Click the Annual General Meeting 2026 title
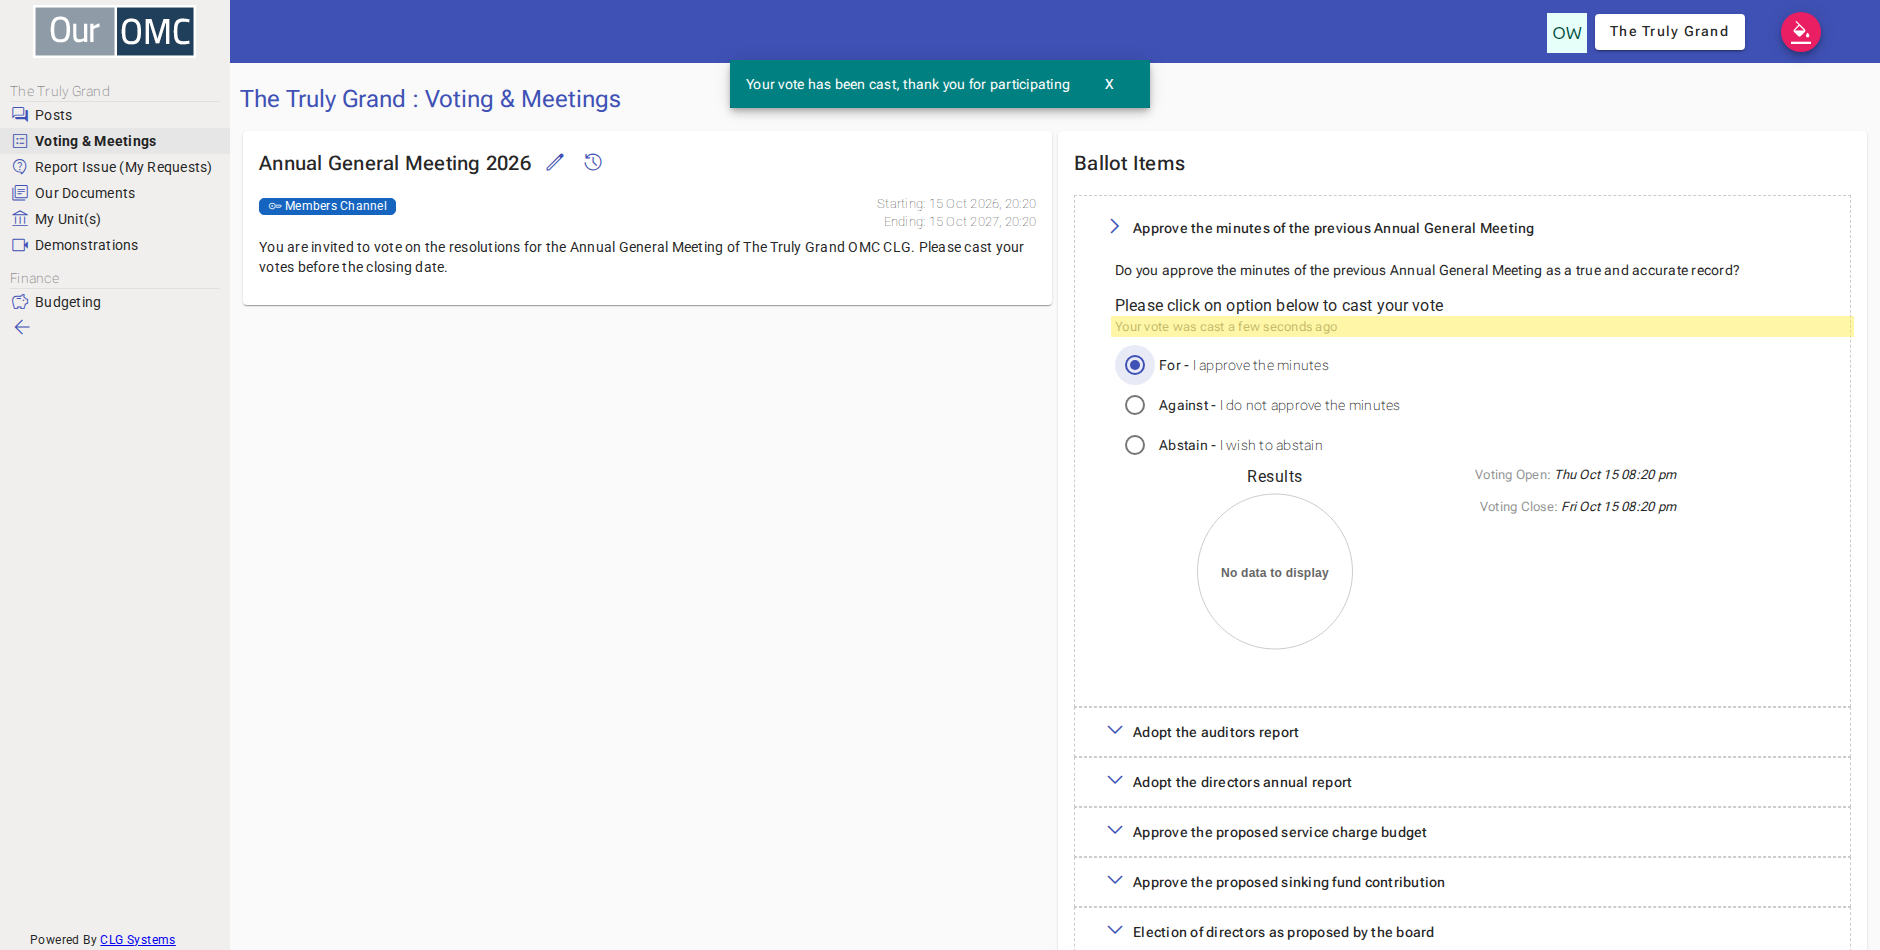Viewport: 1880px width, 950px height. tap(395, 163)
